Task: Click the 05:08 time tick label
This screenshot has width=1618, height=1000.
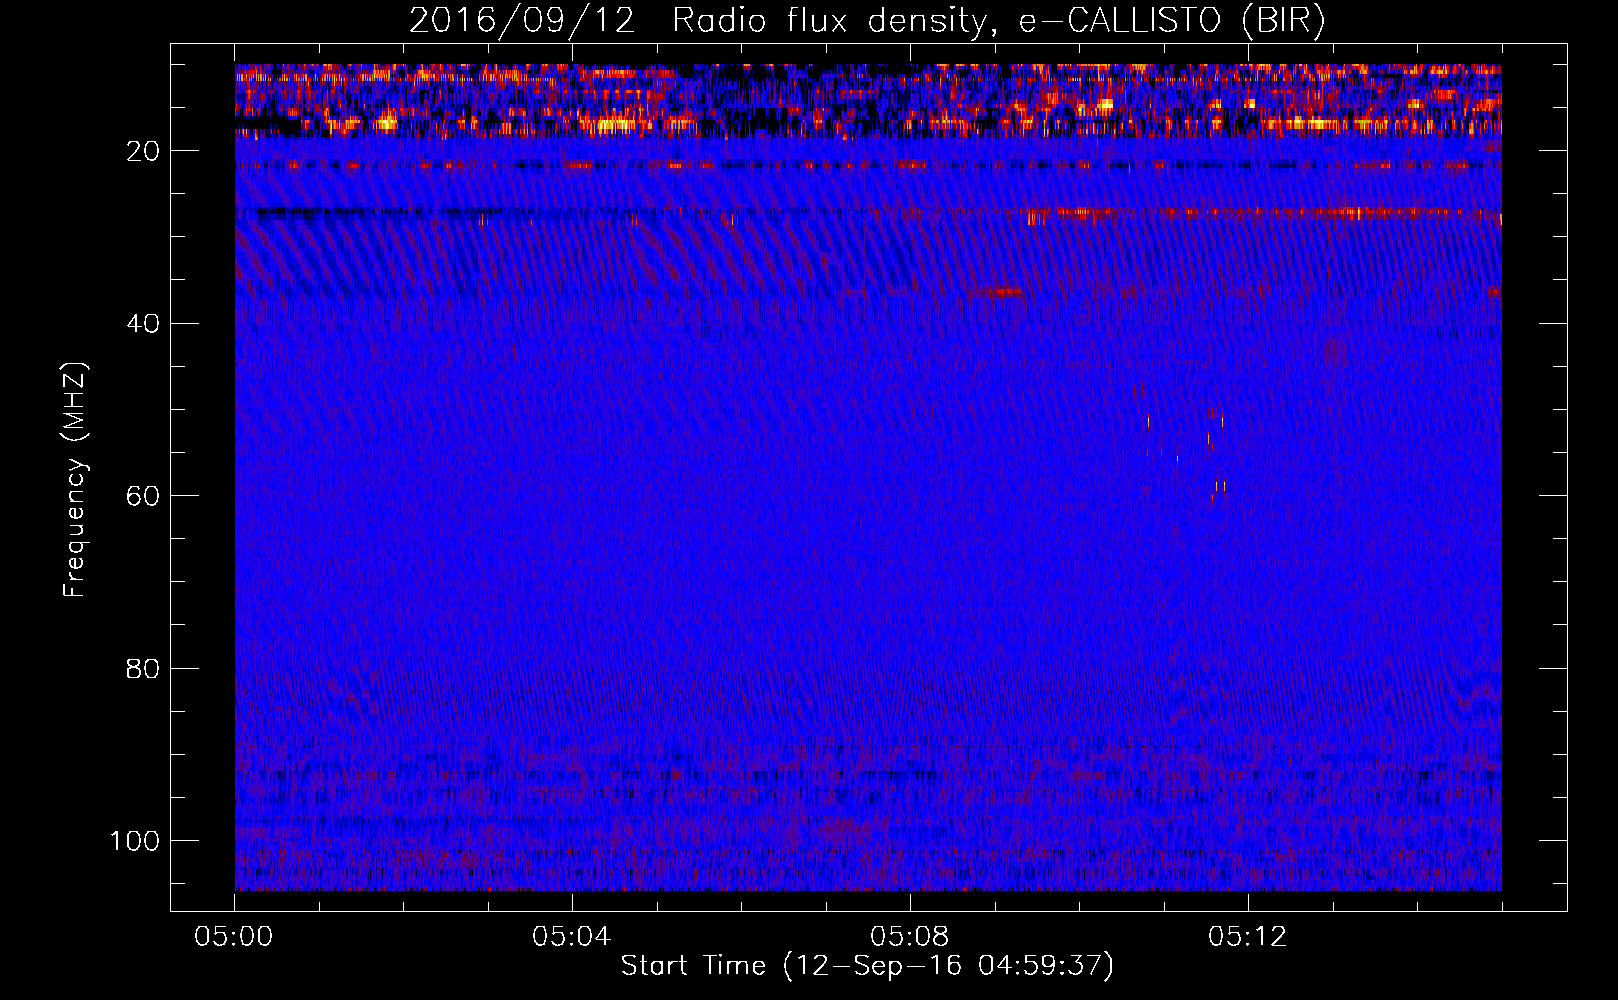Action: click(x=910, y=937)
